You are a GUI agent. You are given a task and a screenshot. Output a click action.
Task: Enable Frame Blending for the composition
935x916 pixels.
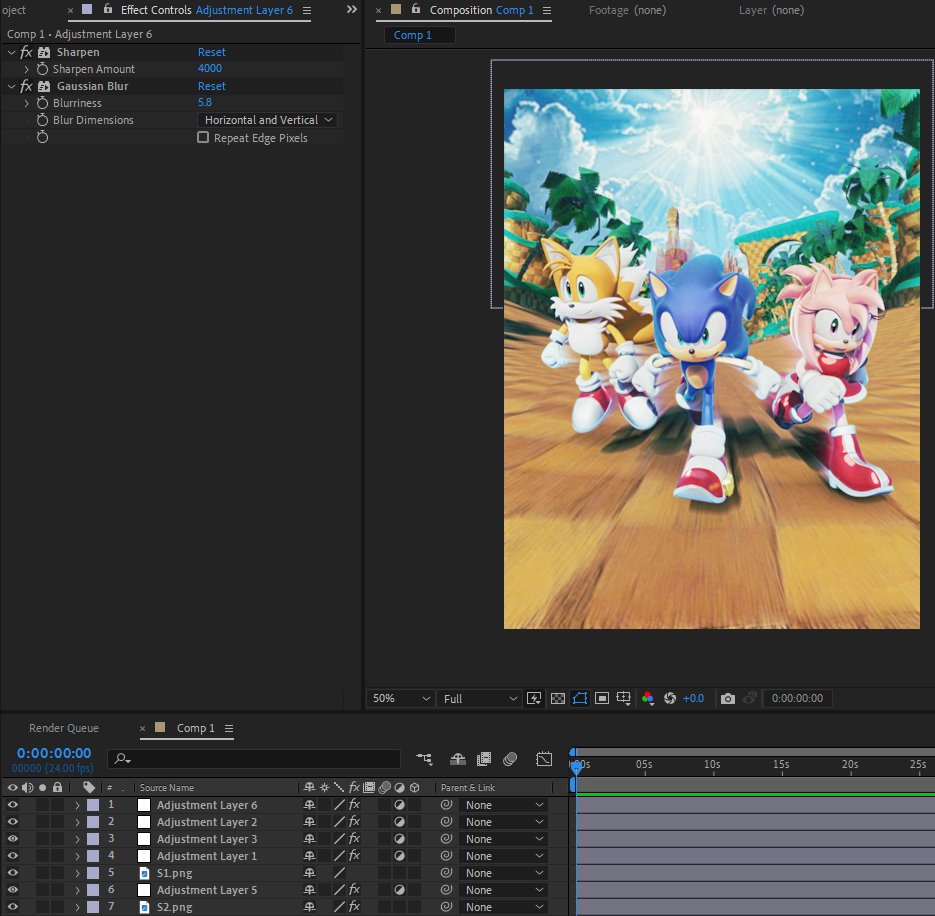[x=484, y=759]
